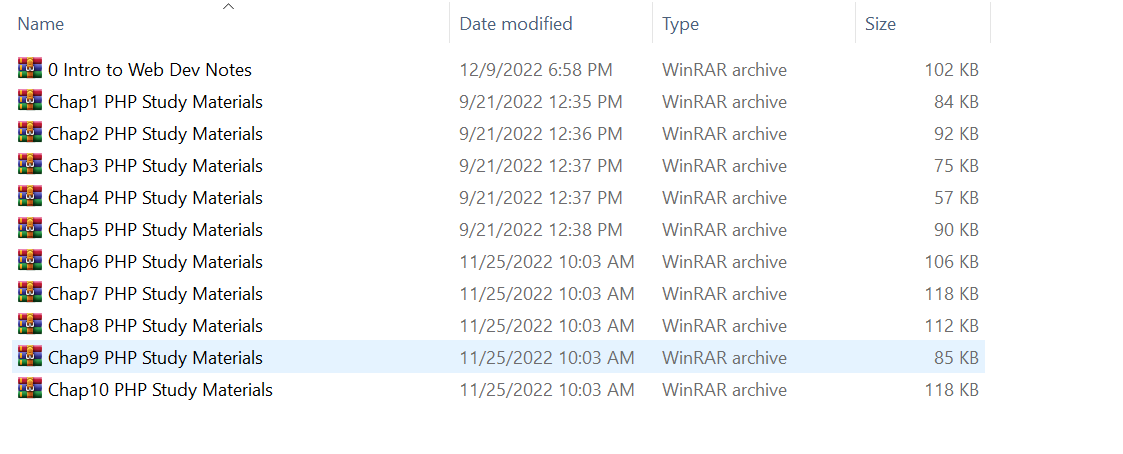Image resolution: width=1123 pixels, height=454 pixels.
Task: Select the Chap5 PHP Study Materials archive icon
Action: point(30,230)
